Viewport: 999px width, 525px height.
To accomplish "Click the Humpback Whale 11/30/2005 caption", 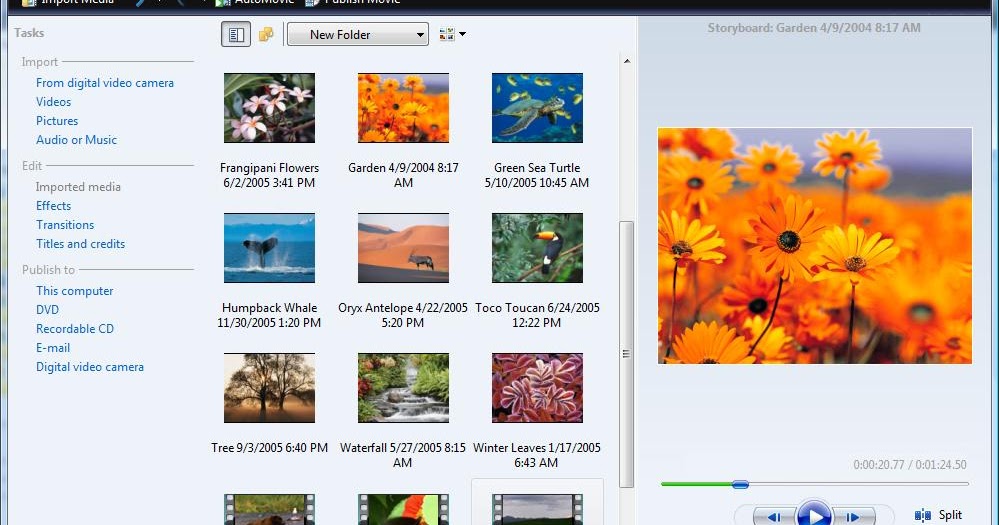I will click(270, 315).
